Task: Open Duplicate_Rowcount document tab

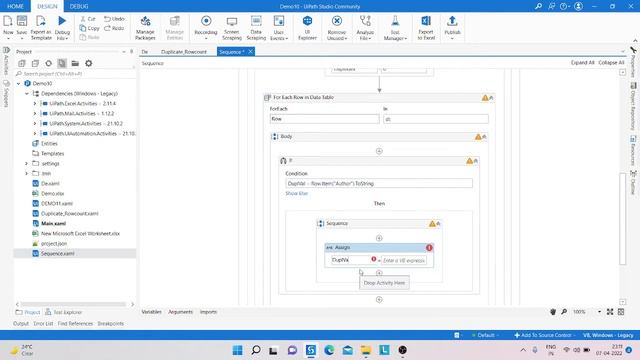Action: click(x=184, y=52)
